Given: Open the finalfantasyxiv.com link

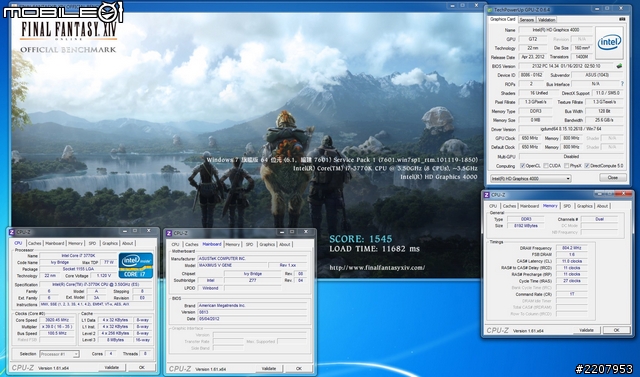Looking at the screenshot, I should [377, 268].
